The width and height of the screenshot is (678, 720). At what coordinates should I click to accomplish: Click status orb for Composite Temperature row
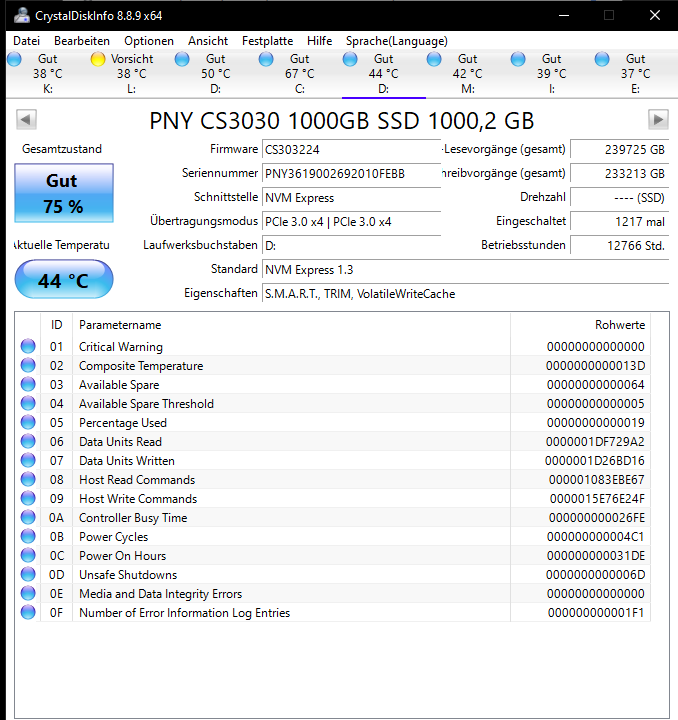pos(28,366)
